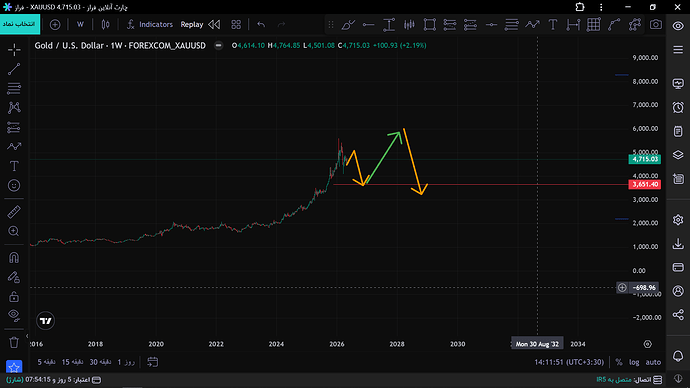Toggle lock all drawings padlock

[x=14, y=296]
